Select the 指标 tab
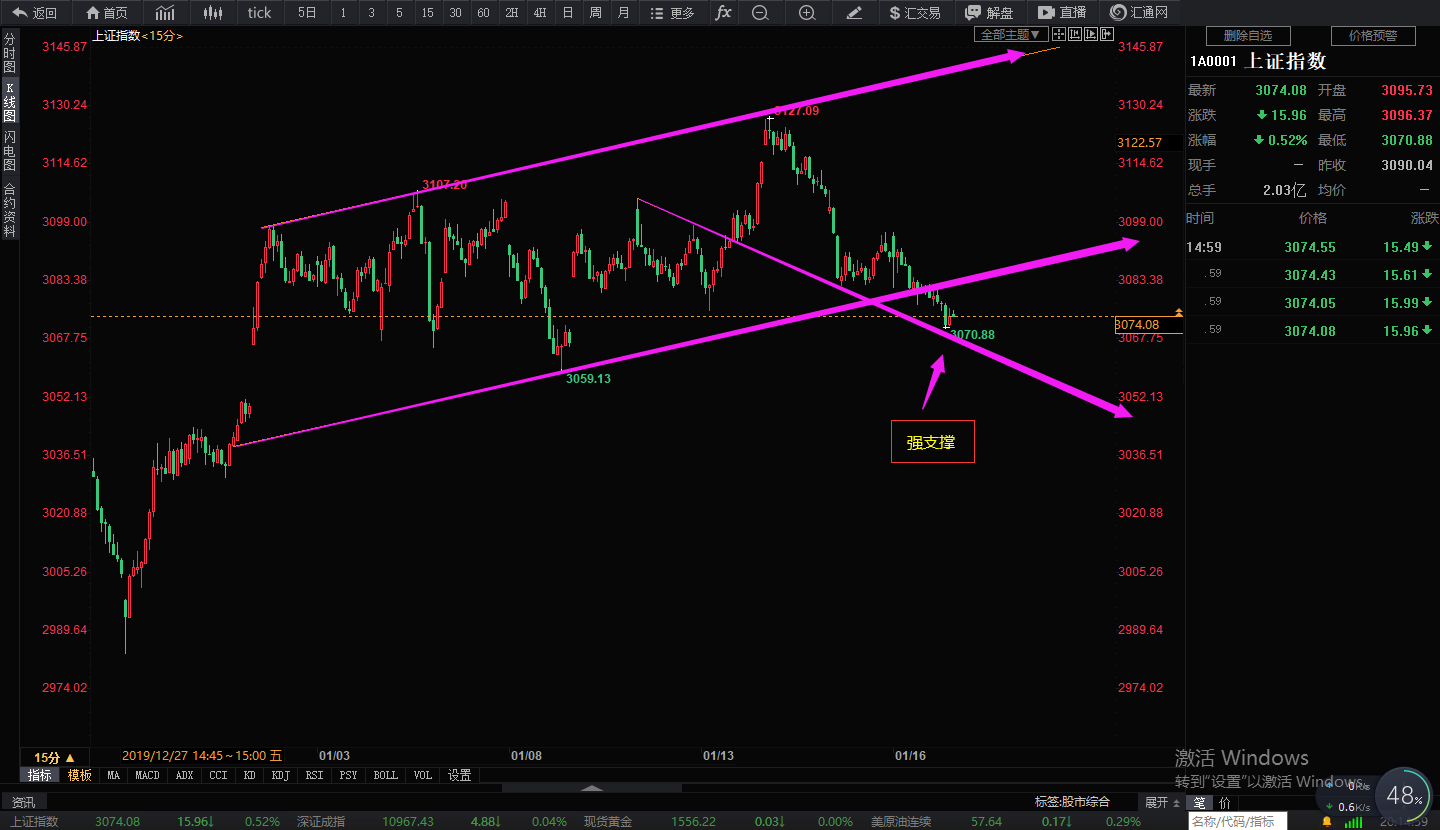1440x830 pixels. pos(39,775)
